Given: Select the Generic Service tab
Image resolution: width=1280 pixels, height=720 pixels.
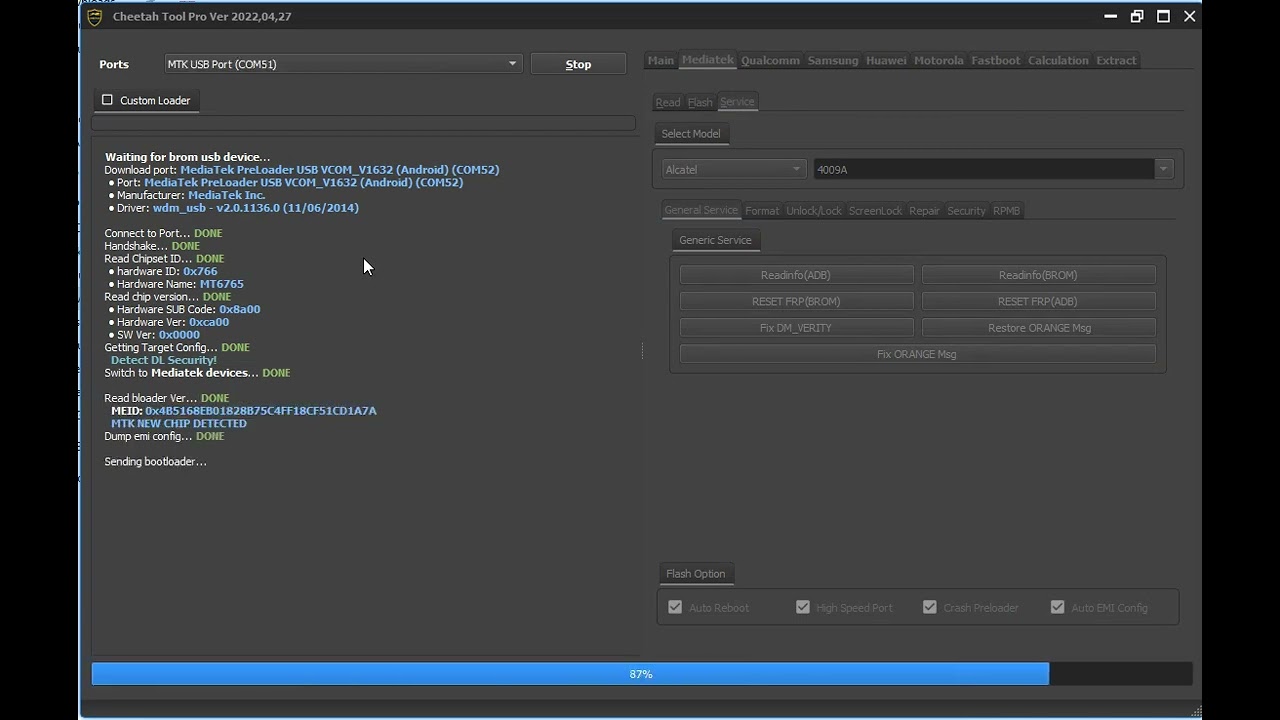Looking at the screenshot, I should (715, 240).
